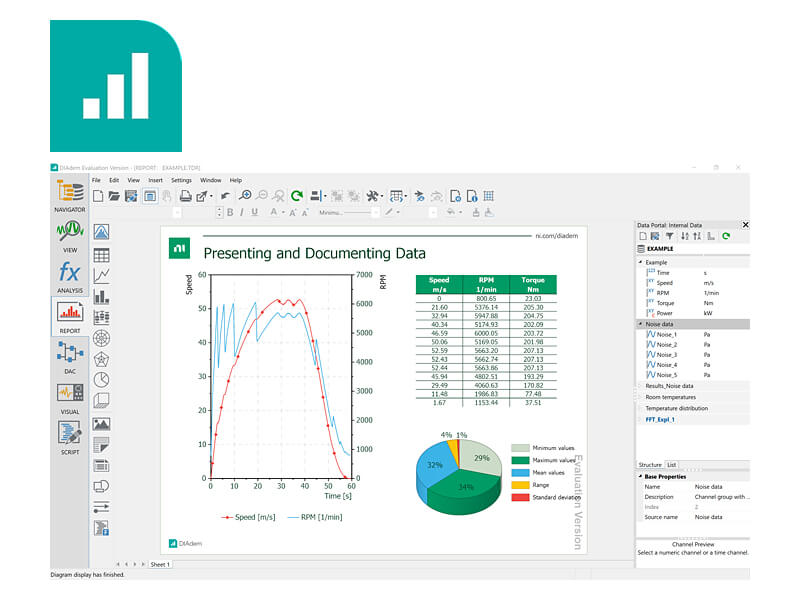
Task: Click the ni.com/diadem text in header
Action: 557,236
